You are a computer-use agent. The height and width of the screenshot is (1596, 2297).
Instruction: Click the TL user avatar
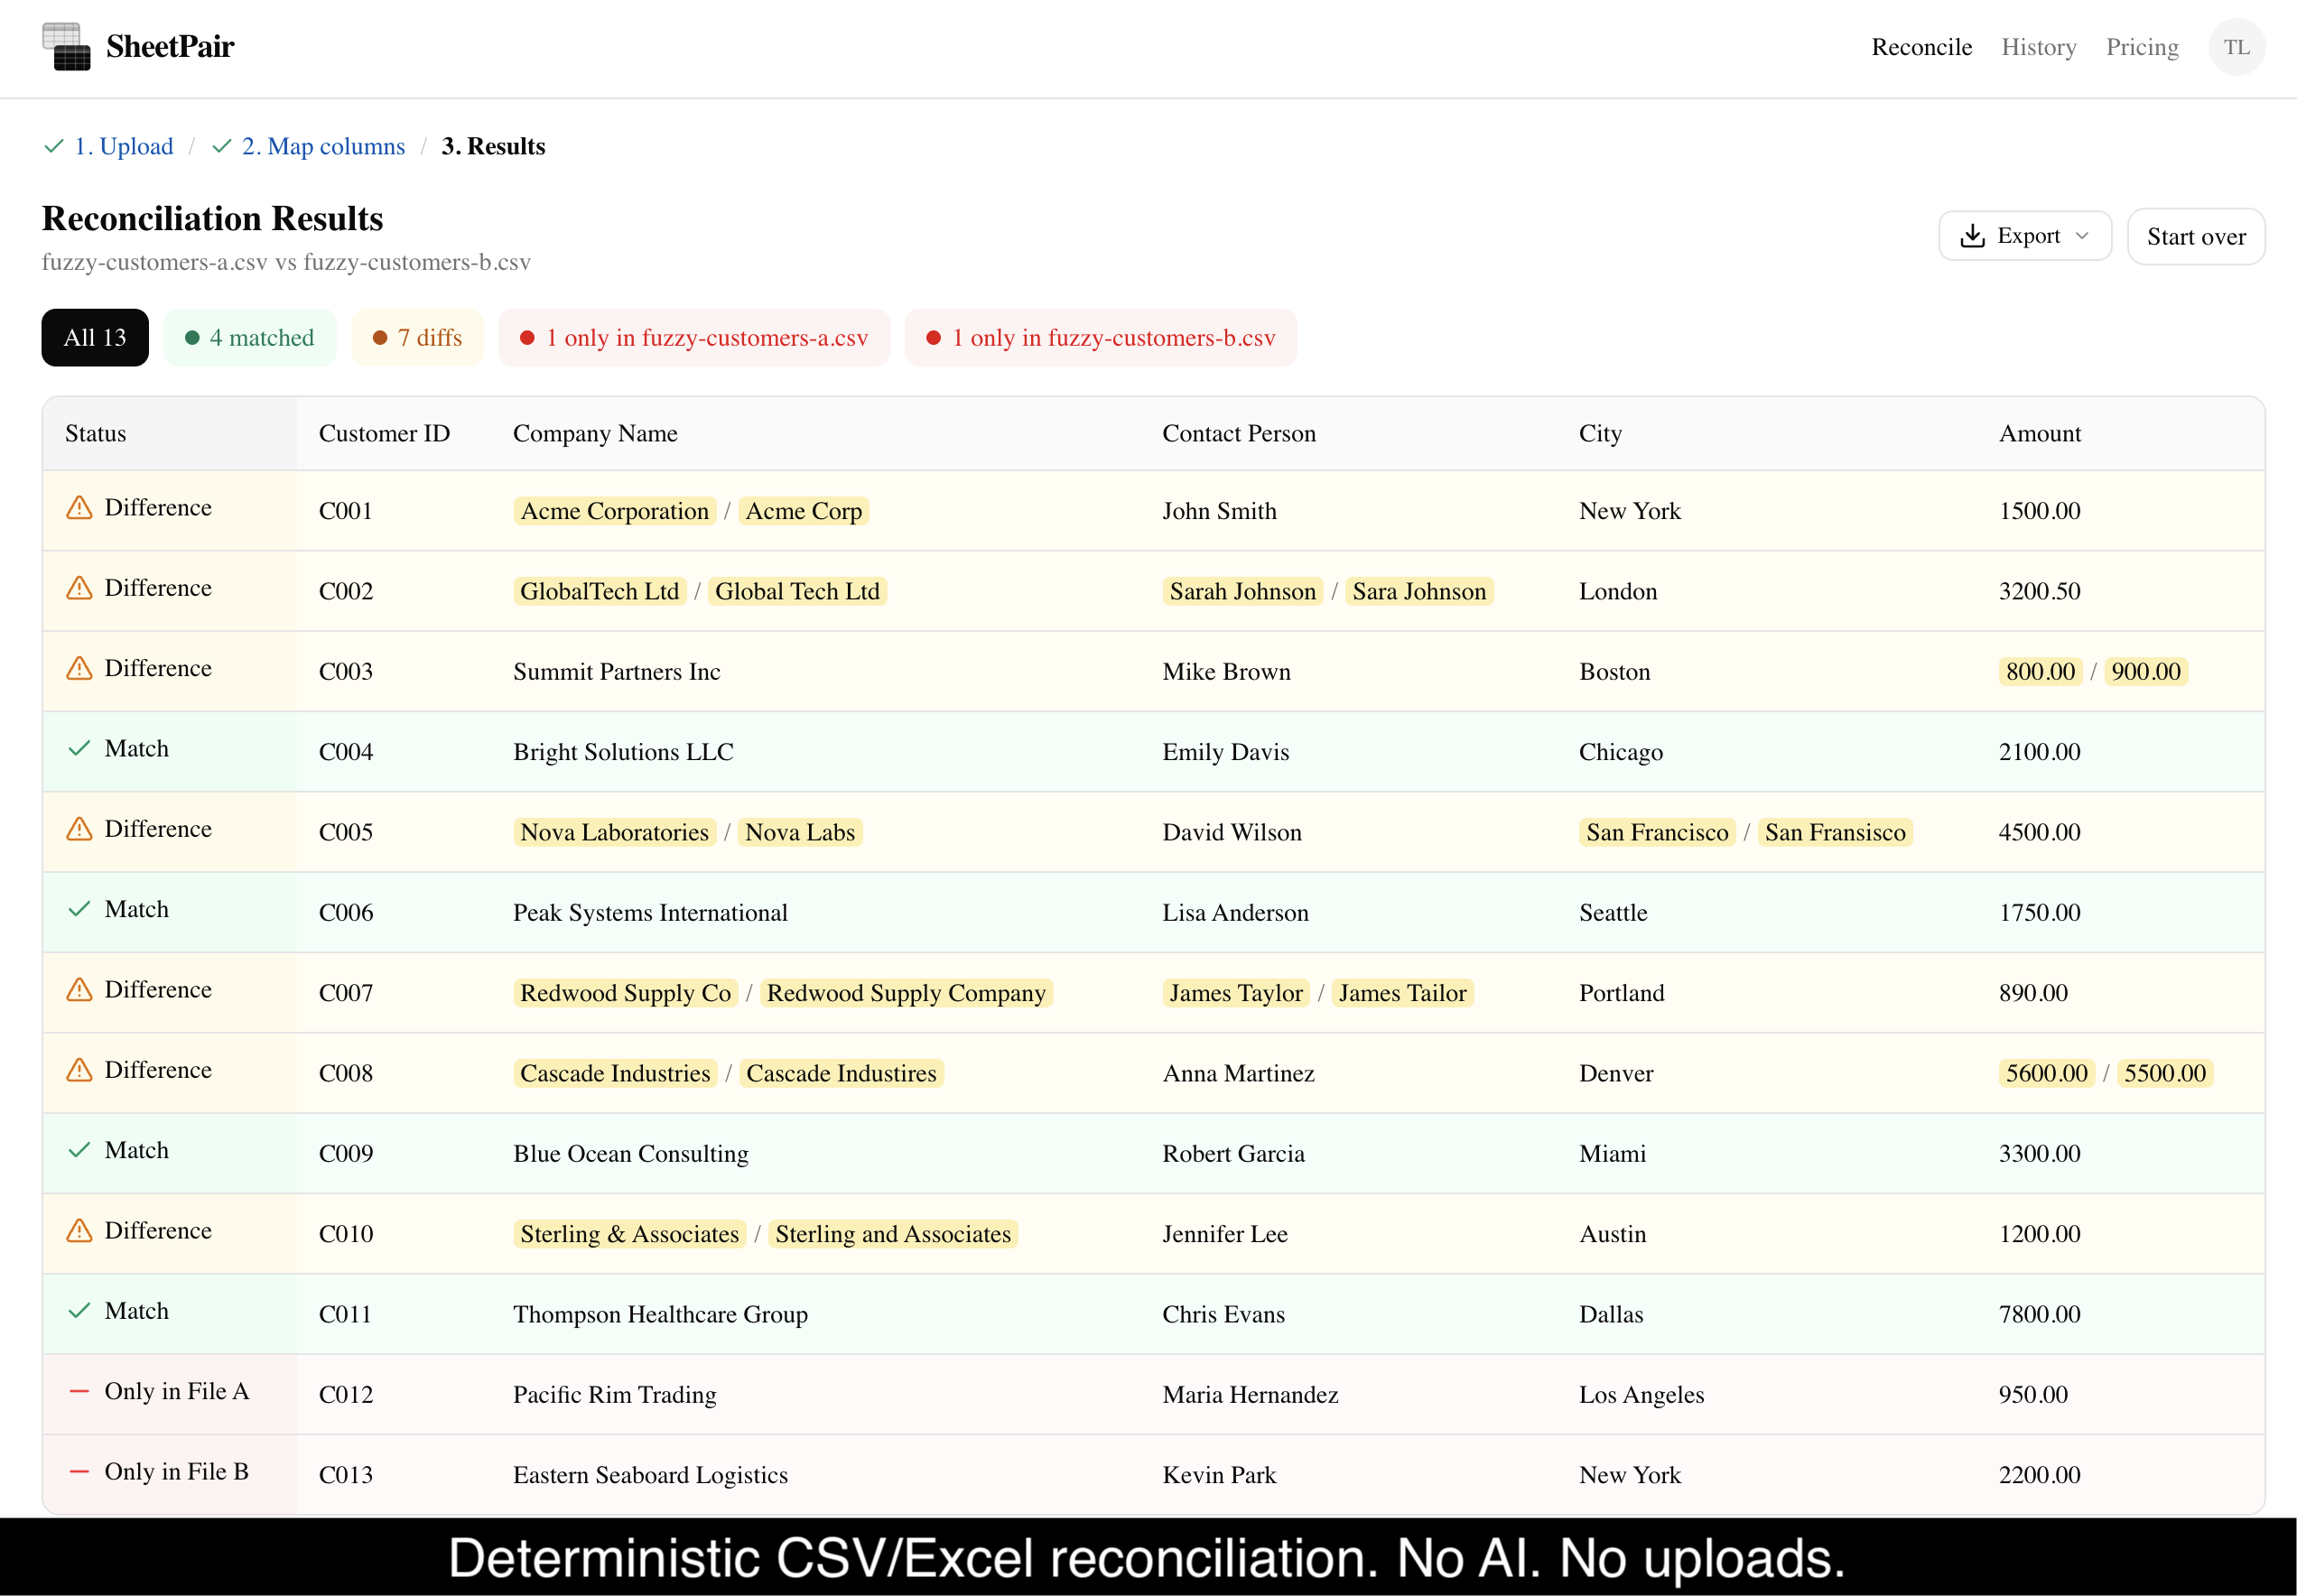pyautogui.click(x=2236, y=47)
